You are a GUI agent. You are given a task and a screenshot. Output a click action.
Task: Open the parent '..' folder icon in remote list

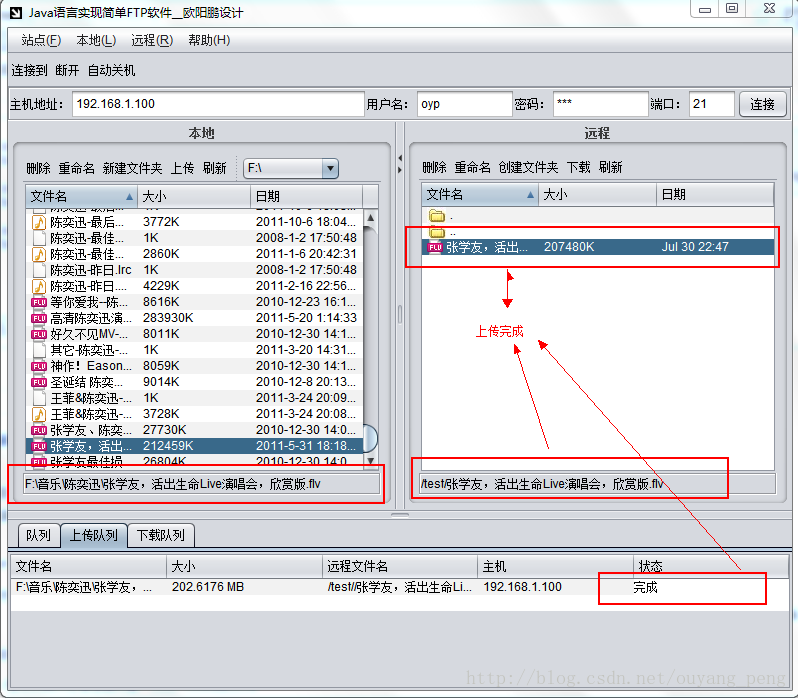436,232
